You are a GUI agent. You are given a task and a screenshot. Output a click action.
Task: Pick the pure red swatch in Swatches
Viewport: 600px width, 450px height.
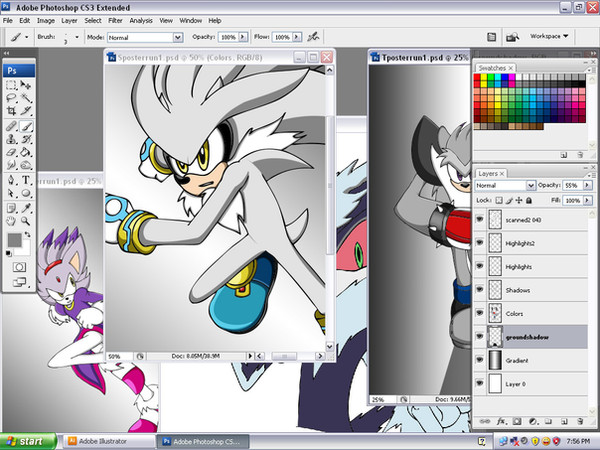point(477,77)
